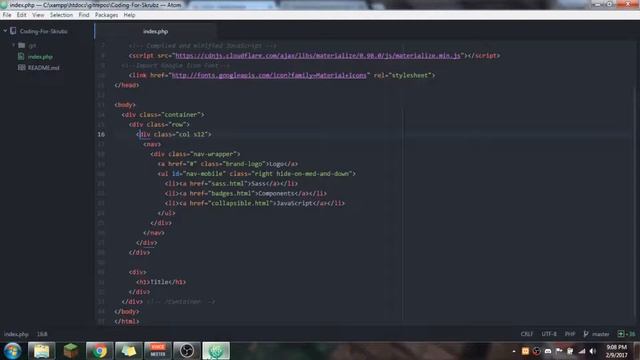Click the index.php file icon in tree
The image size is (640, 360).
21,56
